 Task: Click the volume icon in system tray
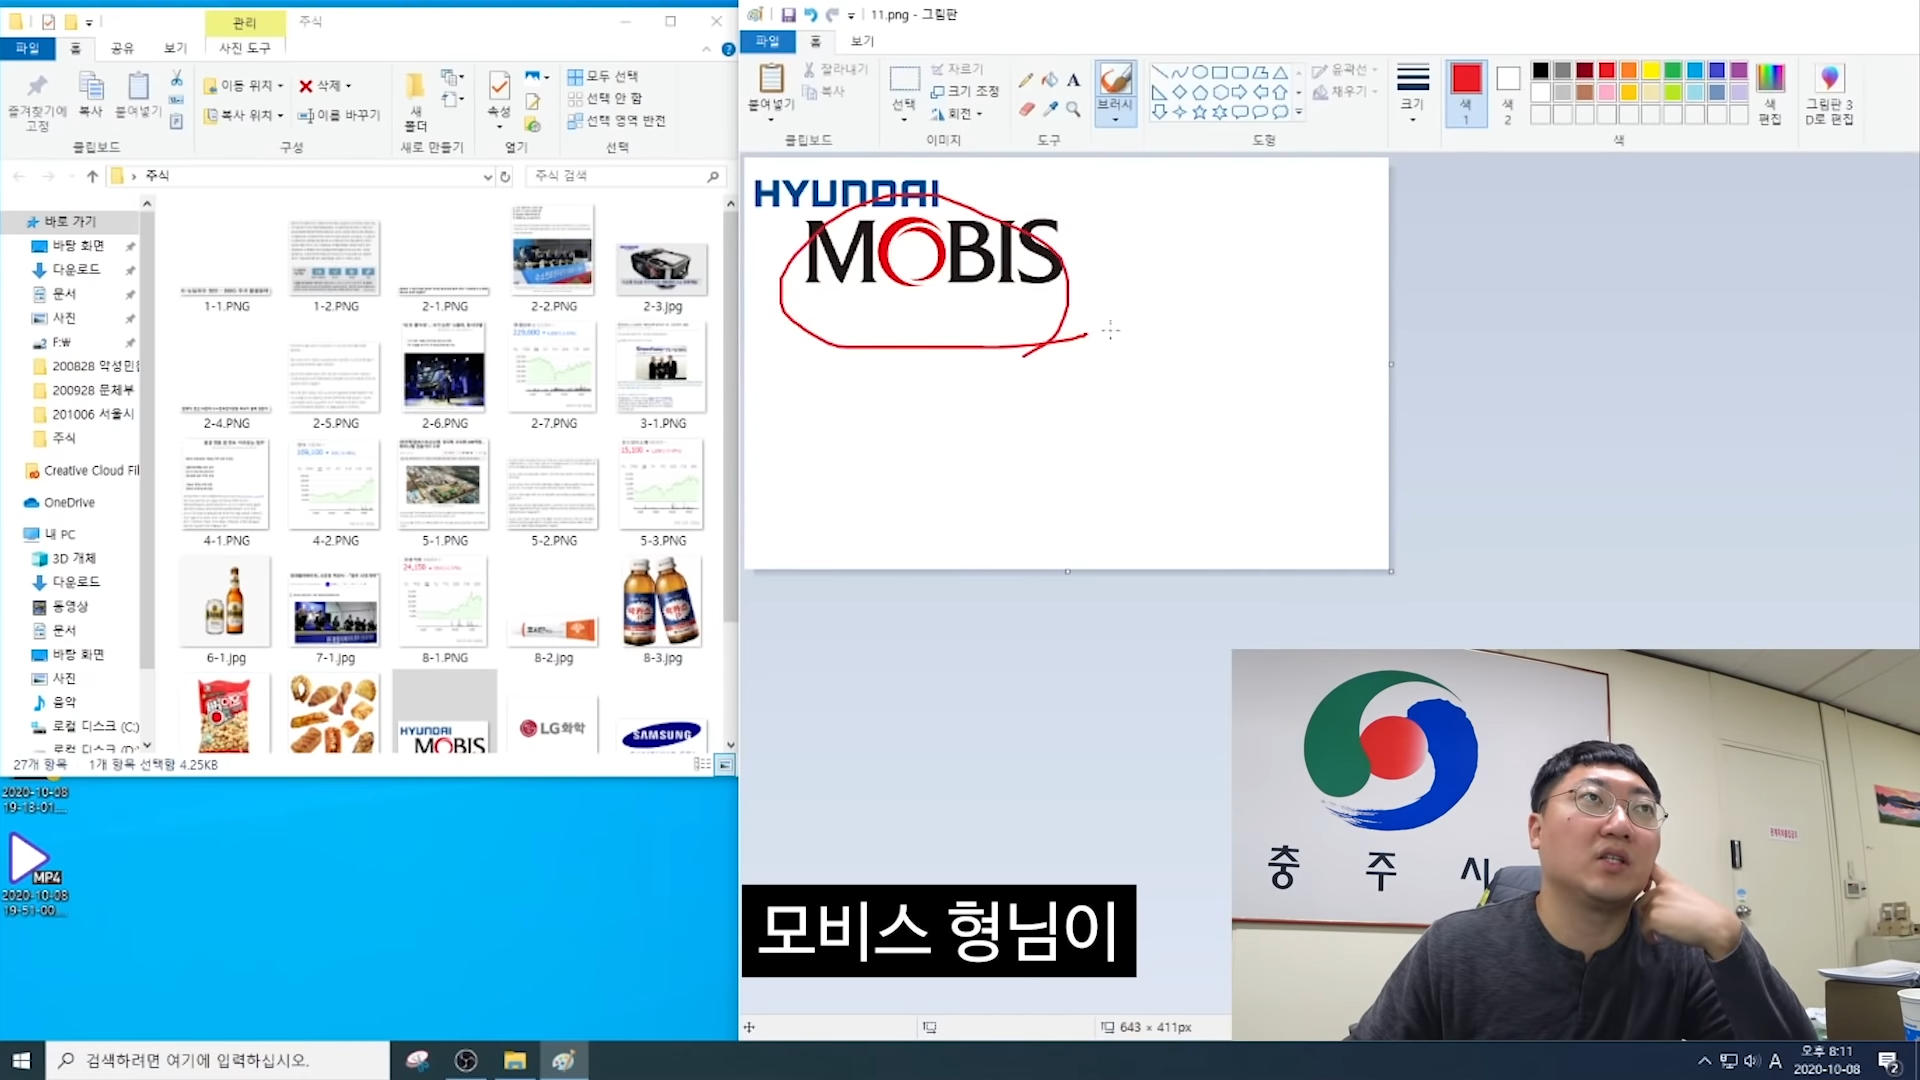[1751, 1060]
